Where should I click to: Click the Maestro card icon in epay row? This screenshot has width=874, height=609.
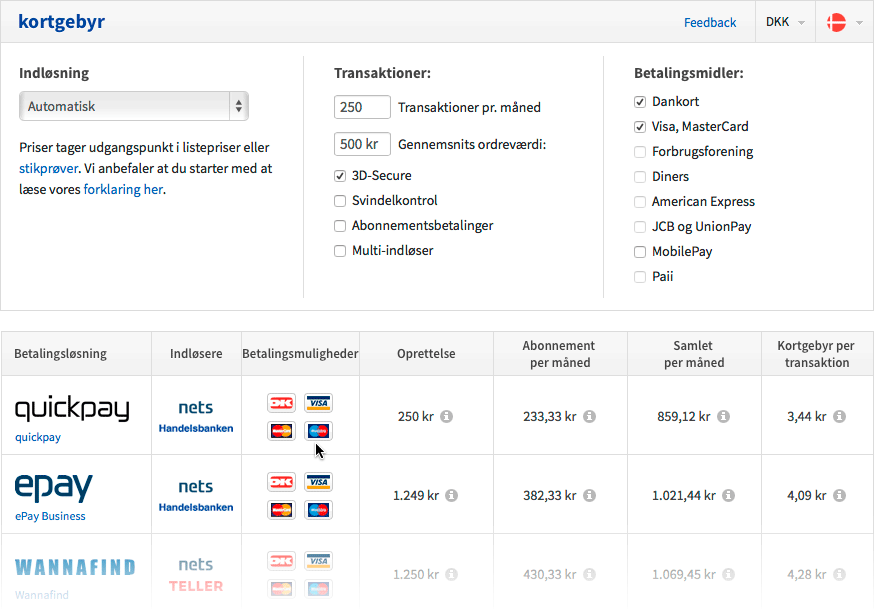[318, 510]
